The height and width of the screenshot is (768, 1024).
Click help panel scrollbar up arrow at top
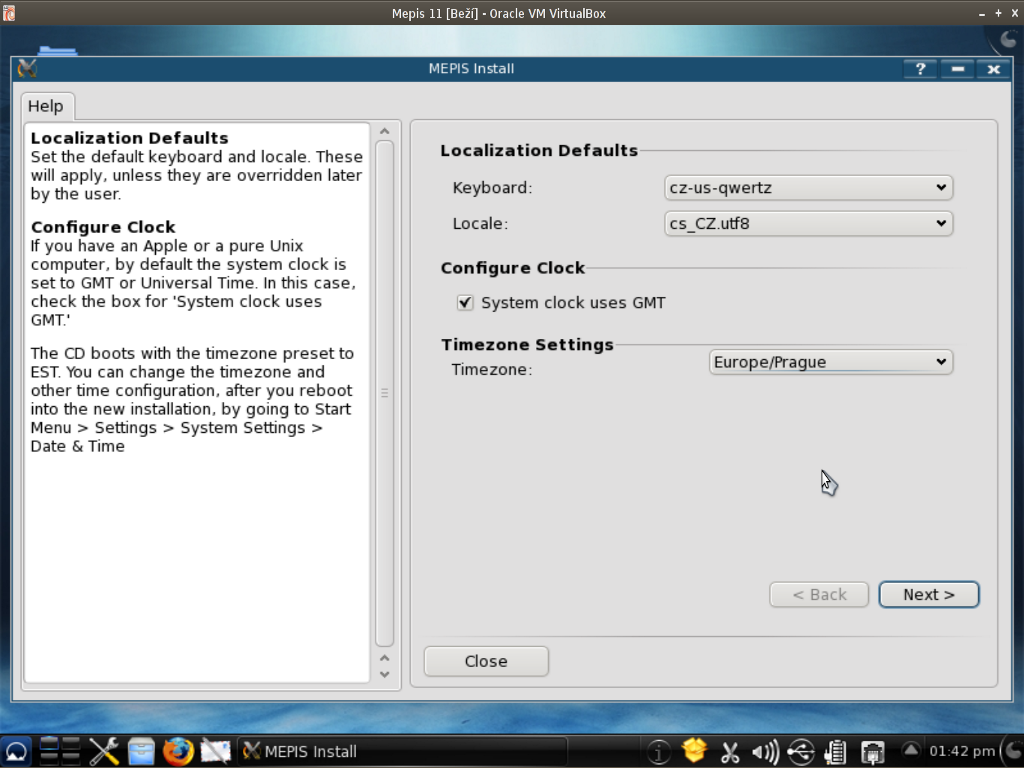(385, 131)
